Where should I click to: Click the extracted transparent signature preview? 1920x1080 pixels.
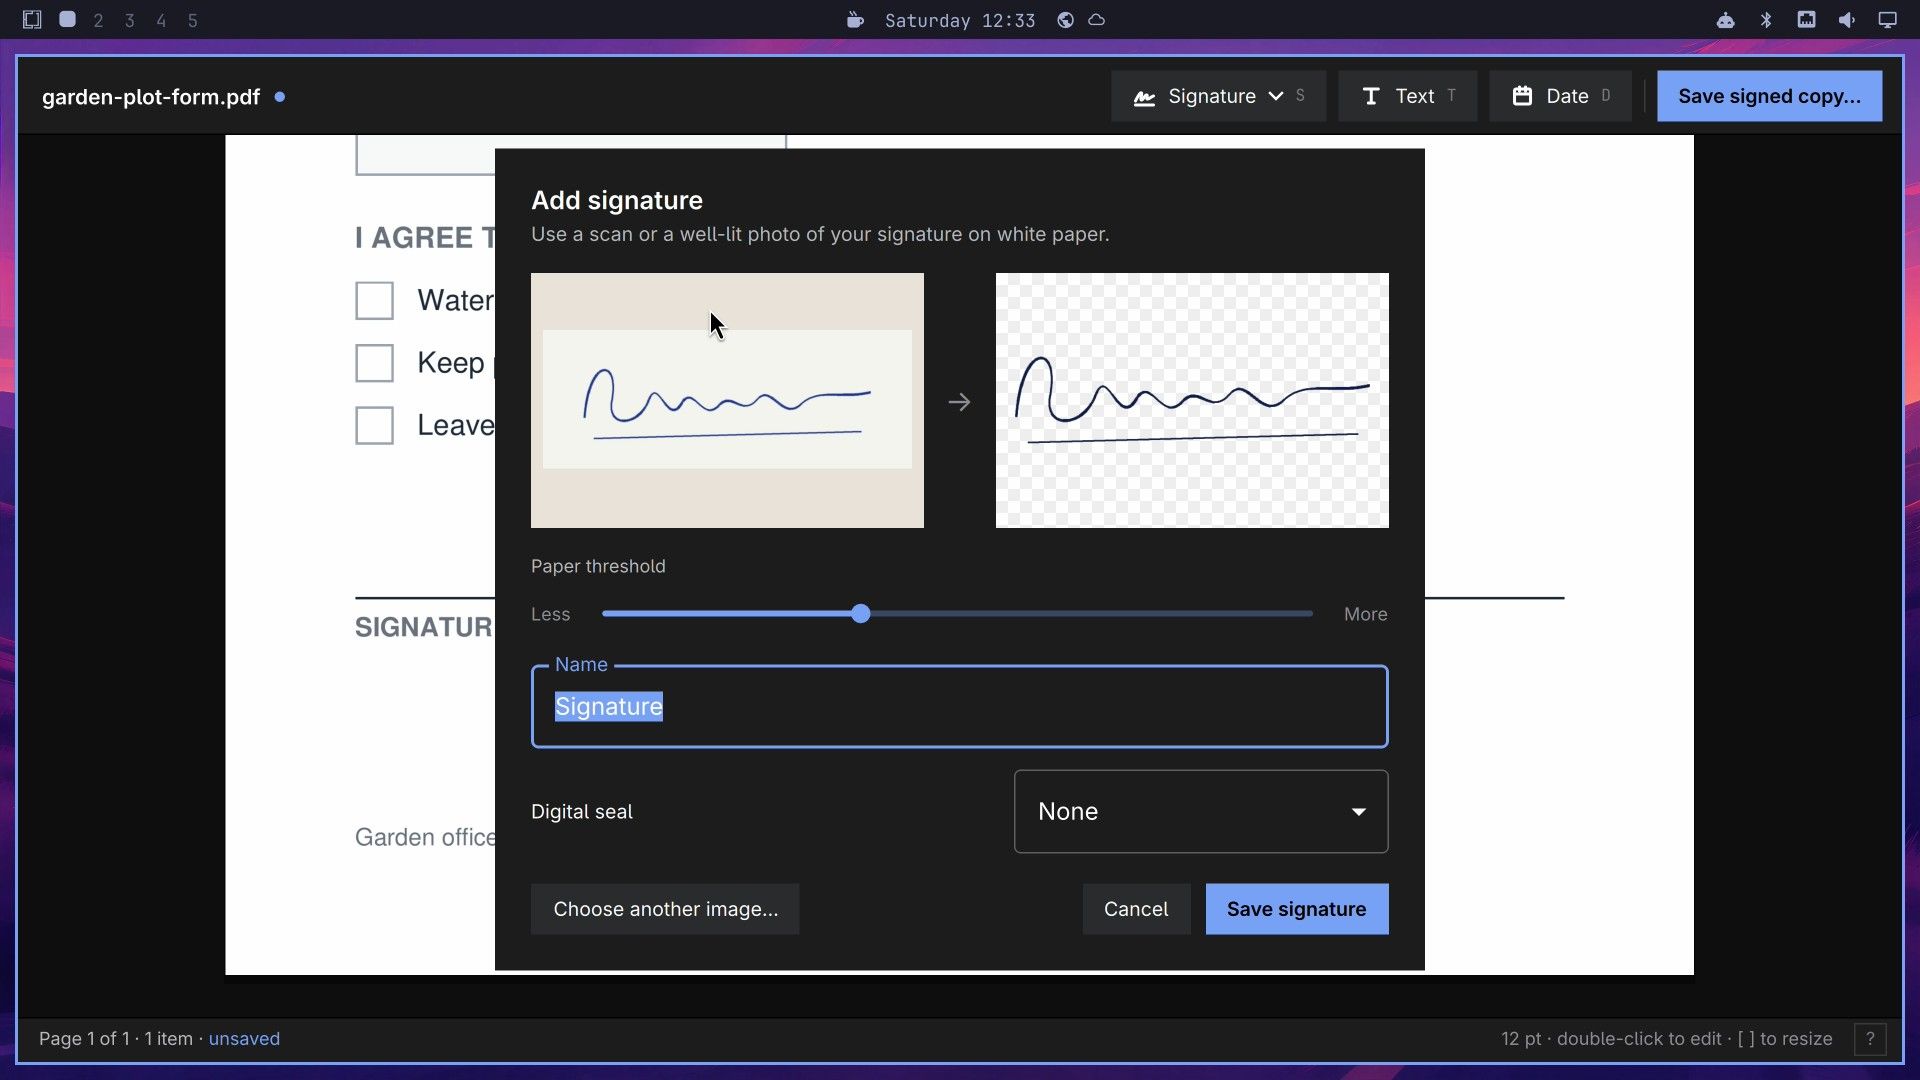point(1192,400)
